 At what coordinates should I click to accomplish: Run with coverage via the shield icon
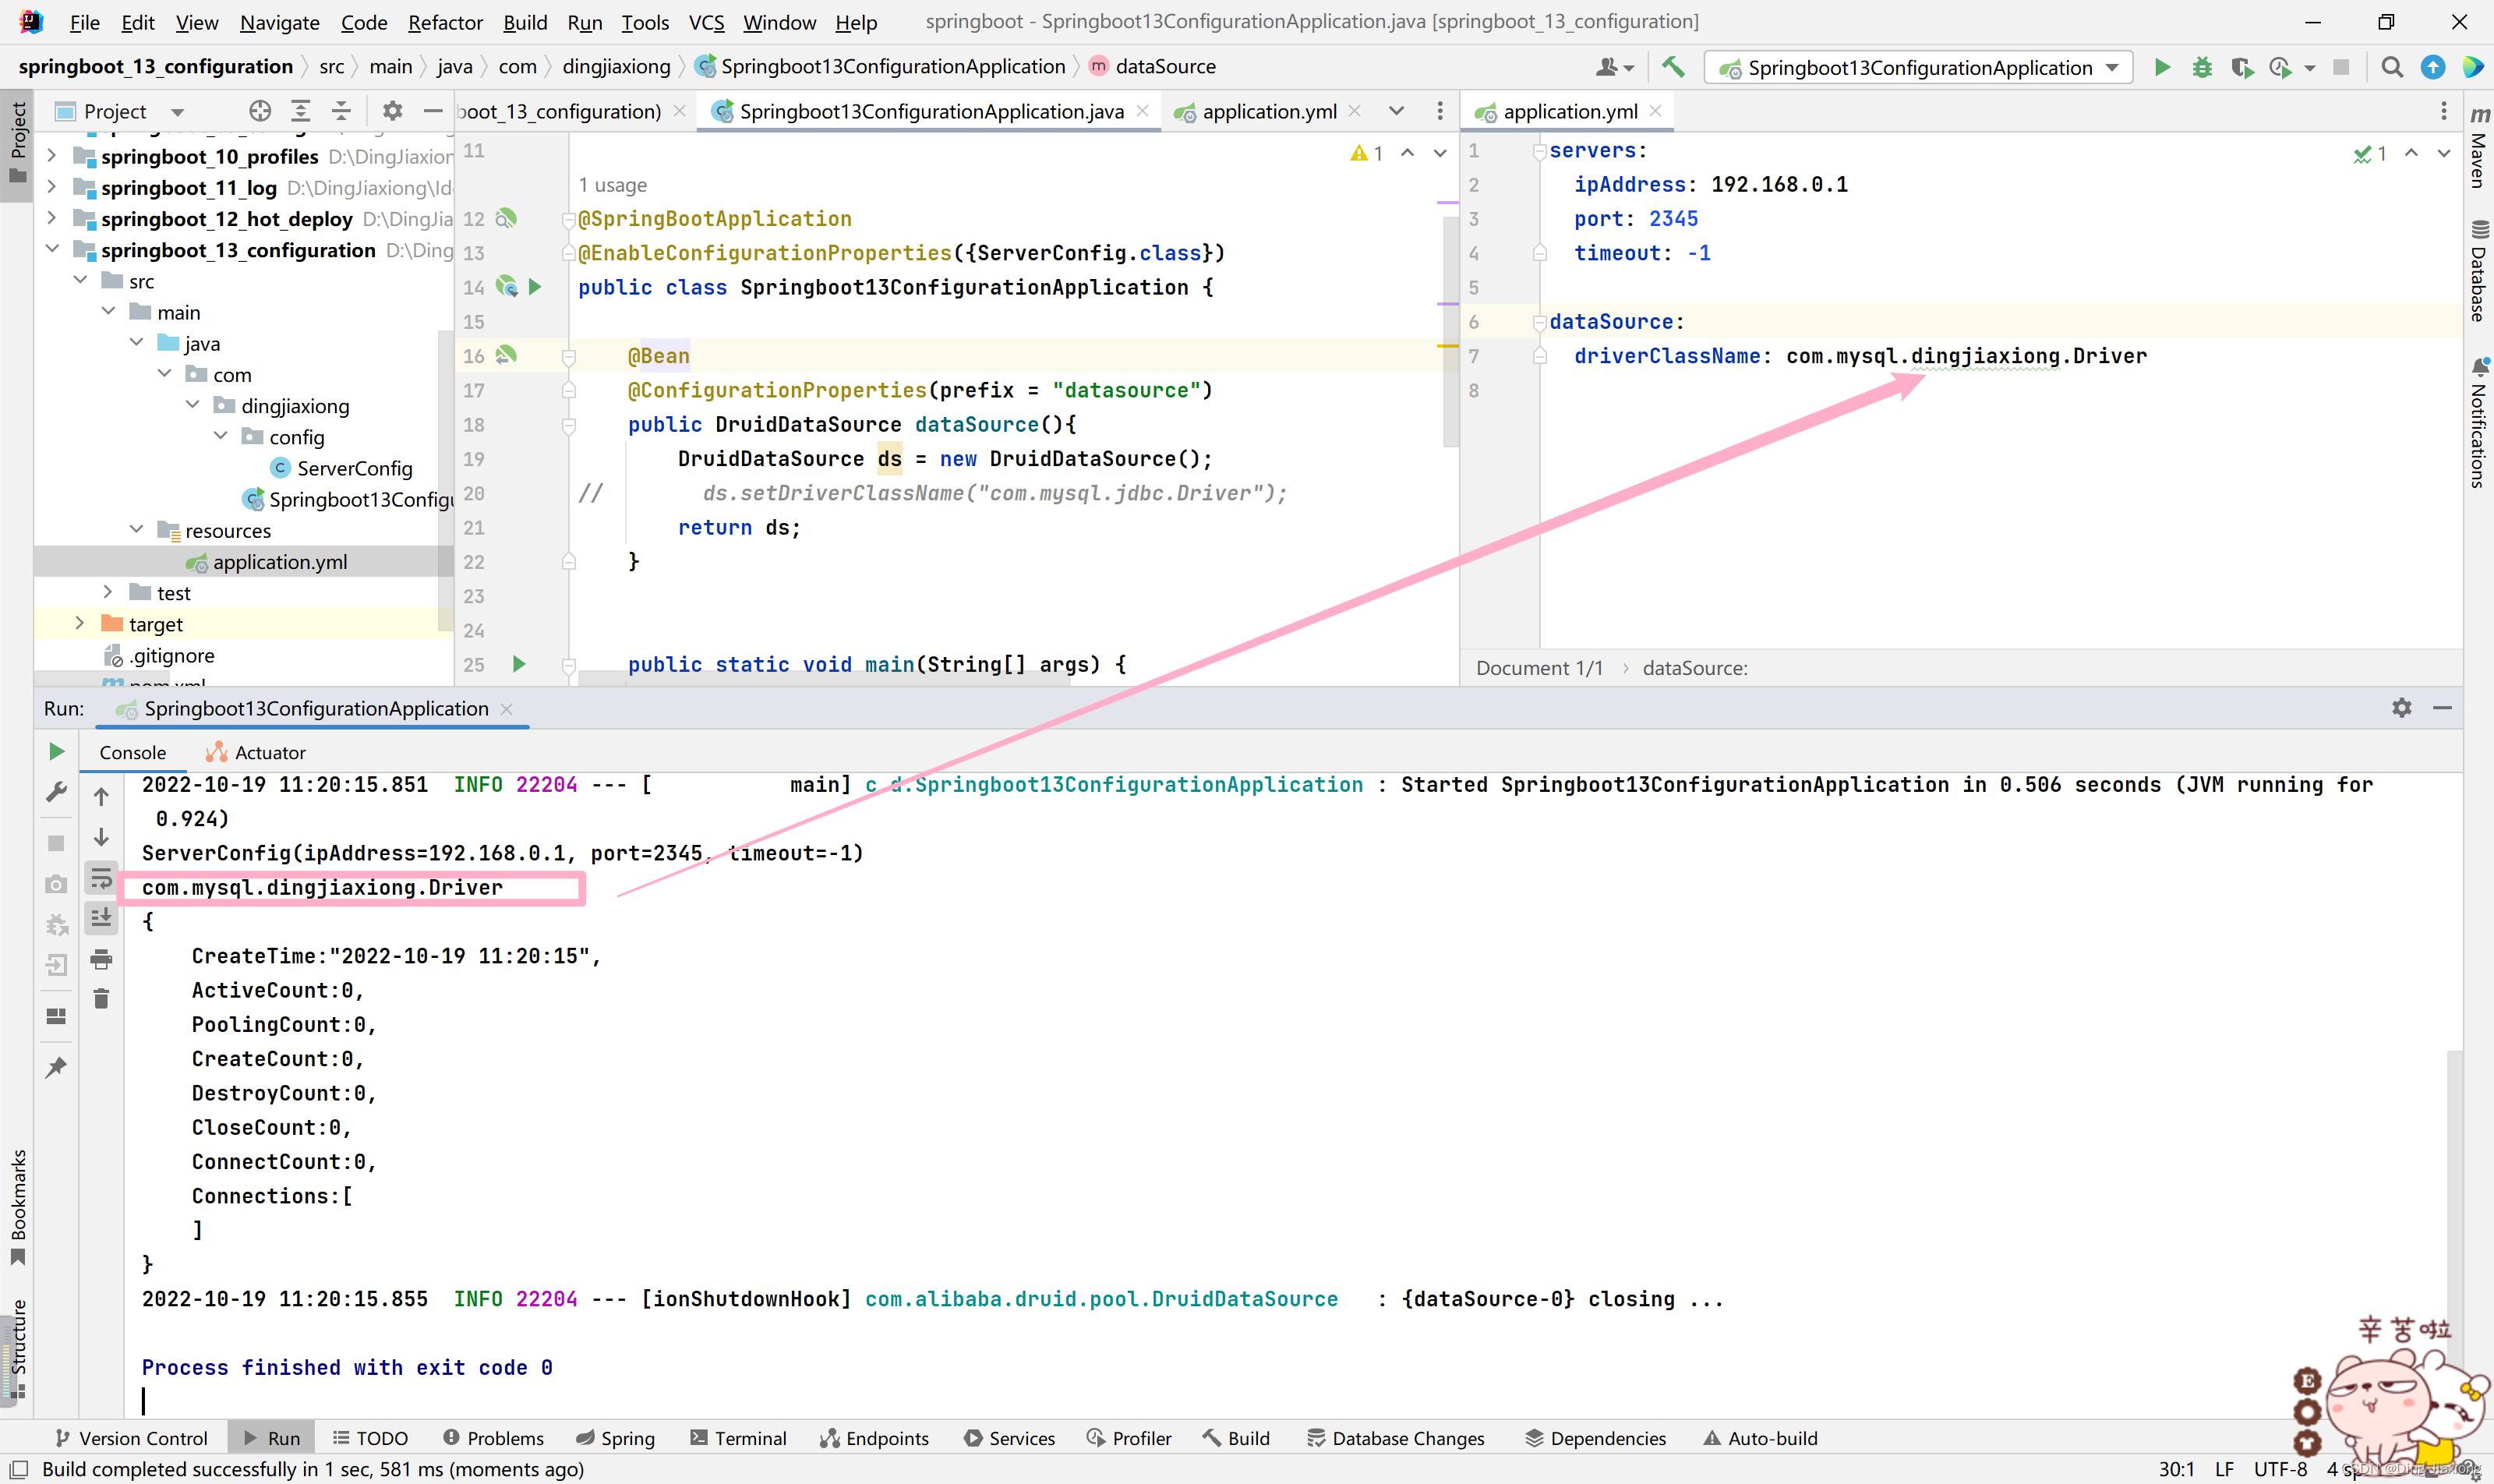2242,67
